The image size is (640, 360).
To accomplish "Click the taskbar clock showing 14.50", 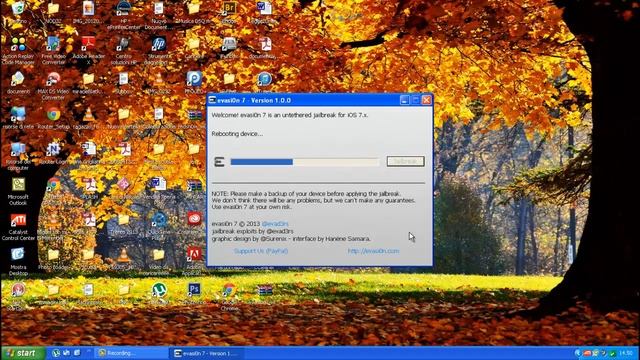I will click(626, 353).
